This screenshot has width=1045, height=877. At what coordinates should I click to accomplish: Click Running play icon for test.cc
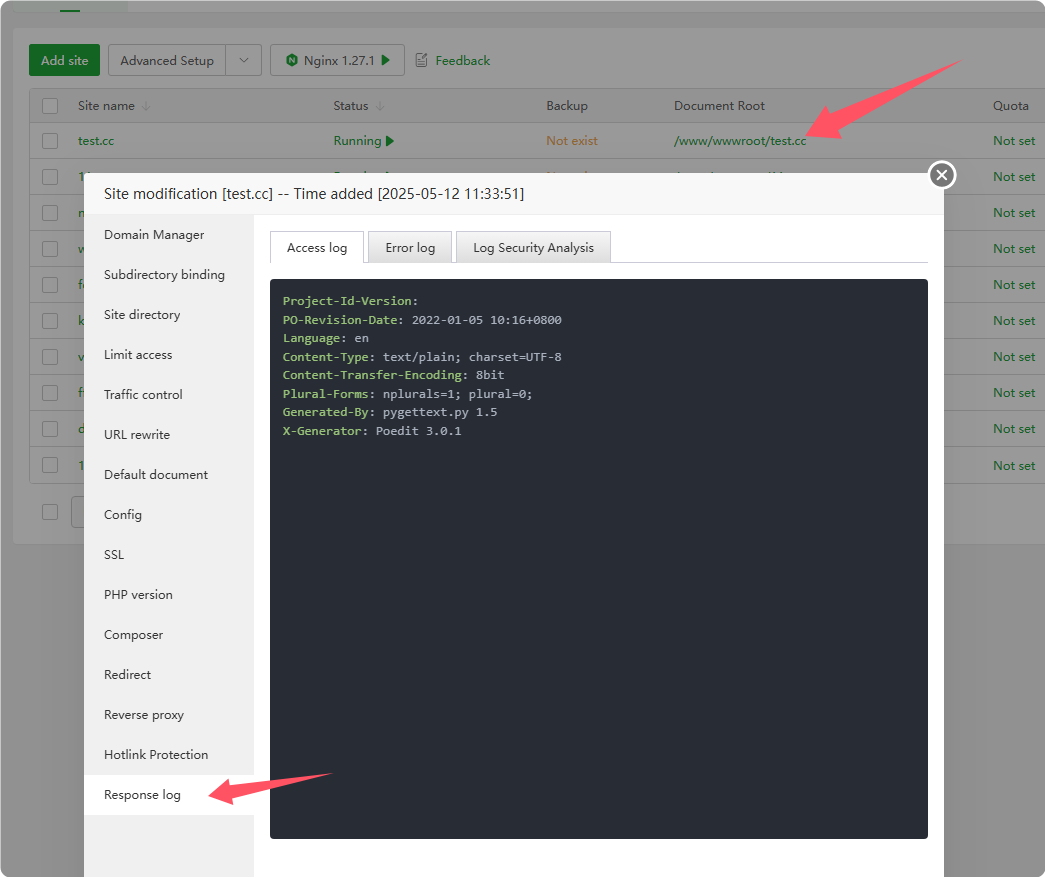tap(390, 141)
